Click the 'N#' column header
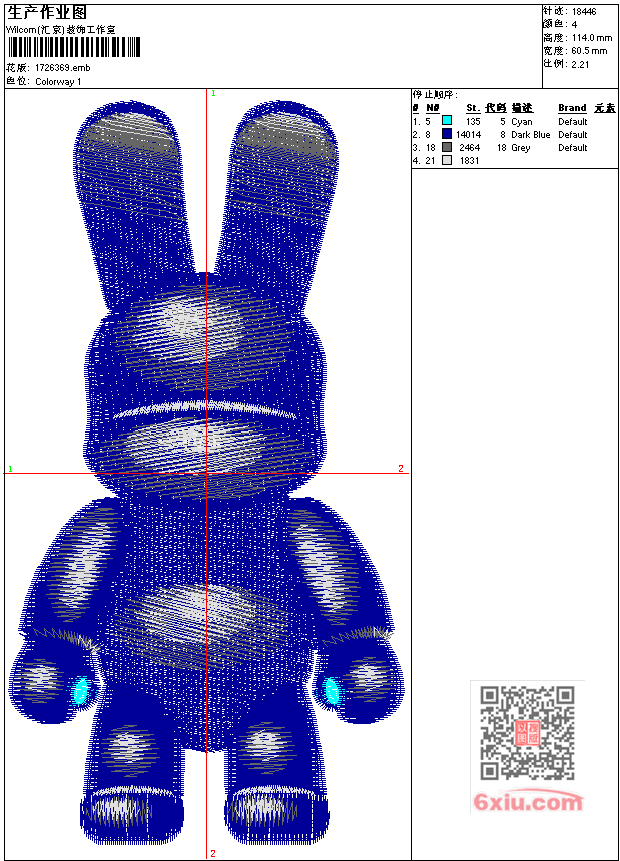This screenshot has width=620, height=861. coord(433,108)
